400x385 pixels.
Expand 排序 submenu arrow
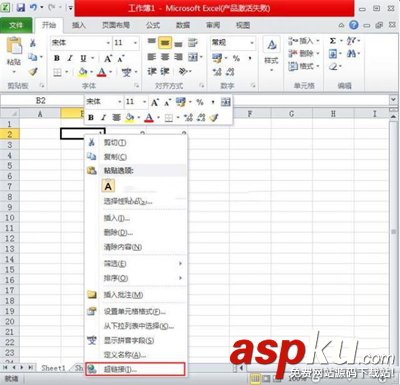pyautogui.click(x=180, y=278)
